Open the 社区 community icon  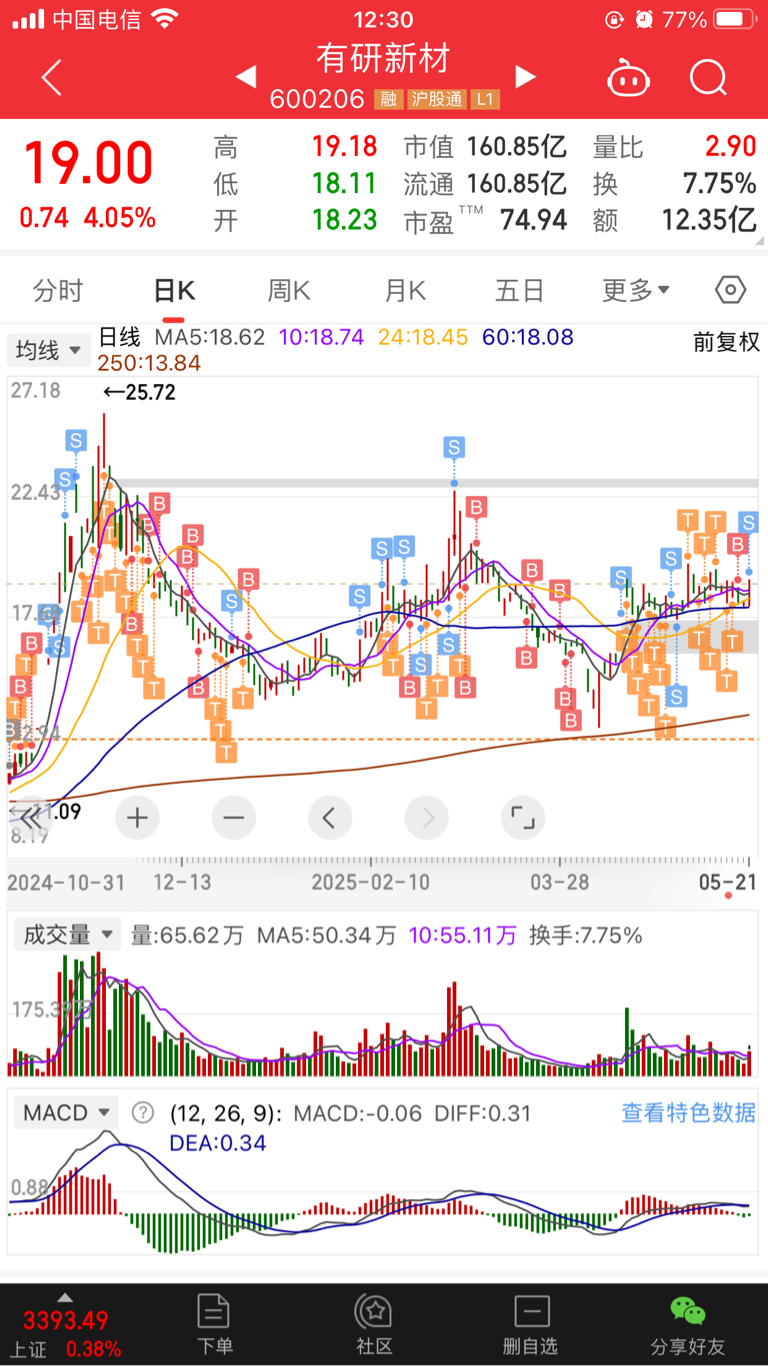click(x=373, y=1310)
